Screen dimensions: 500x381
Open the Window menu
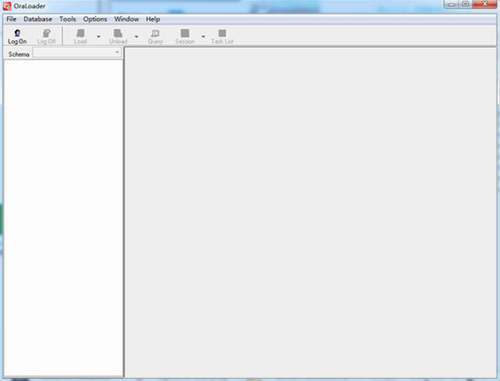126,19
